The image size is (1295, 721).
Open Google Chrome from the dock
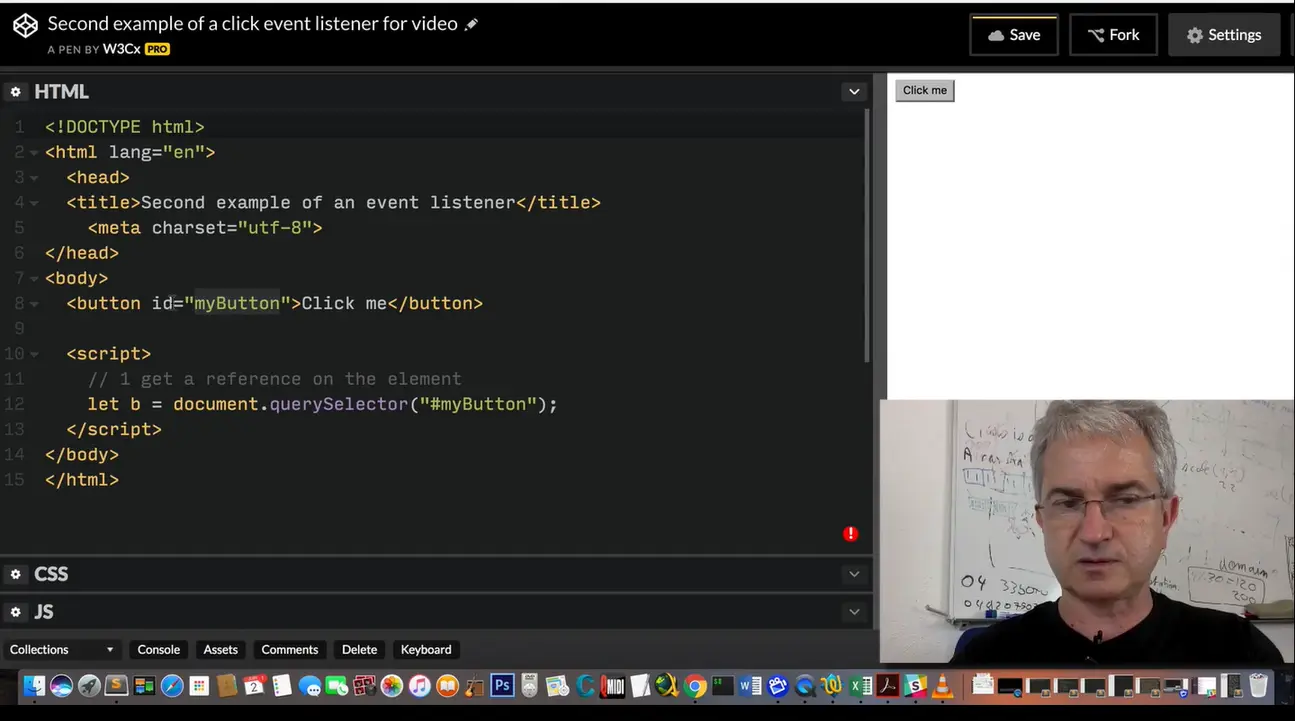click(x=695, y=686)
